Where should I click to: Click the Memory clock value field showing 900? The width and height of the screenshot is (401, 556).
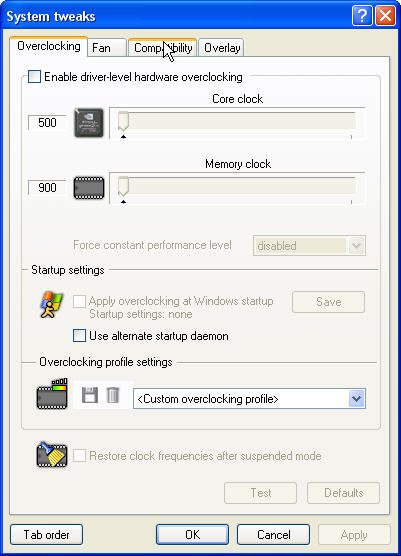coord(47,187)
